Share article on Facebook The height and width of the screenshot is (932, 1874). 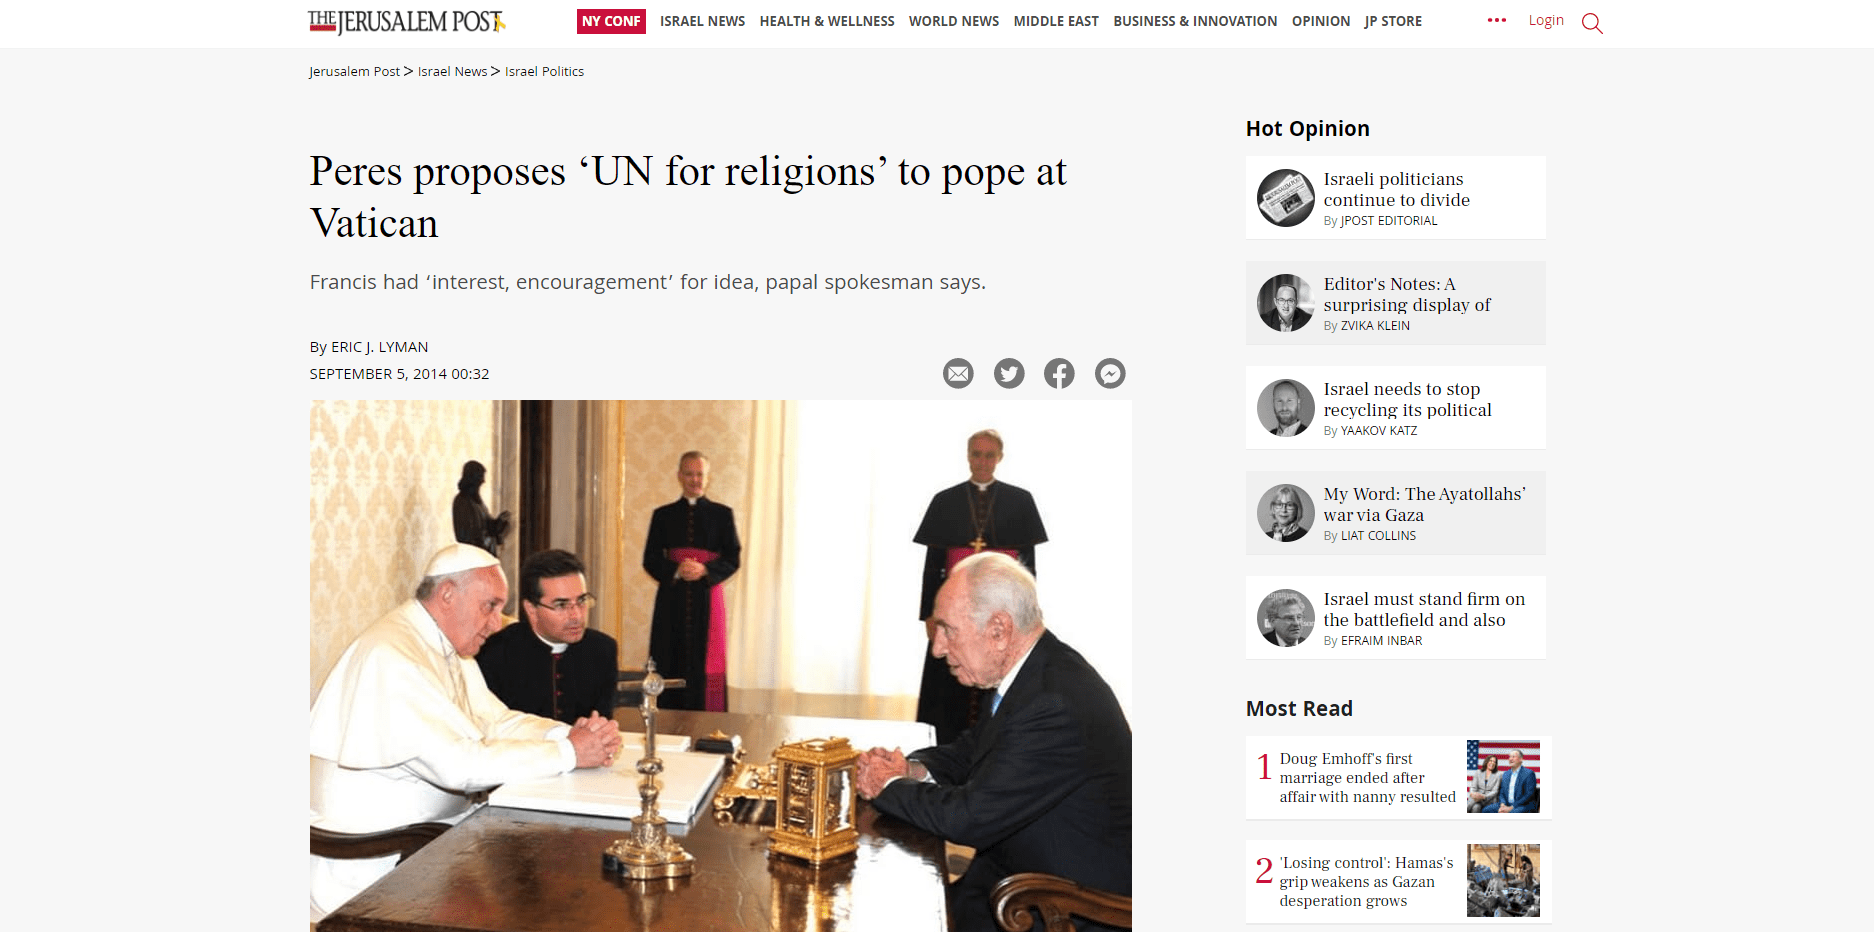point(1059,374)
